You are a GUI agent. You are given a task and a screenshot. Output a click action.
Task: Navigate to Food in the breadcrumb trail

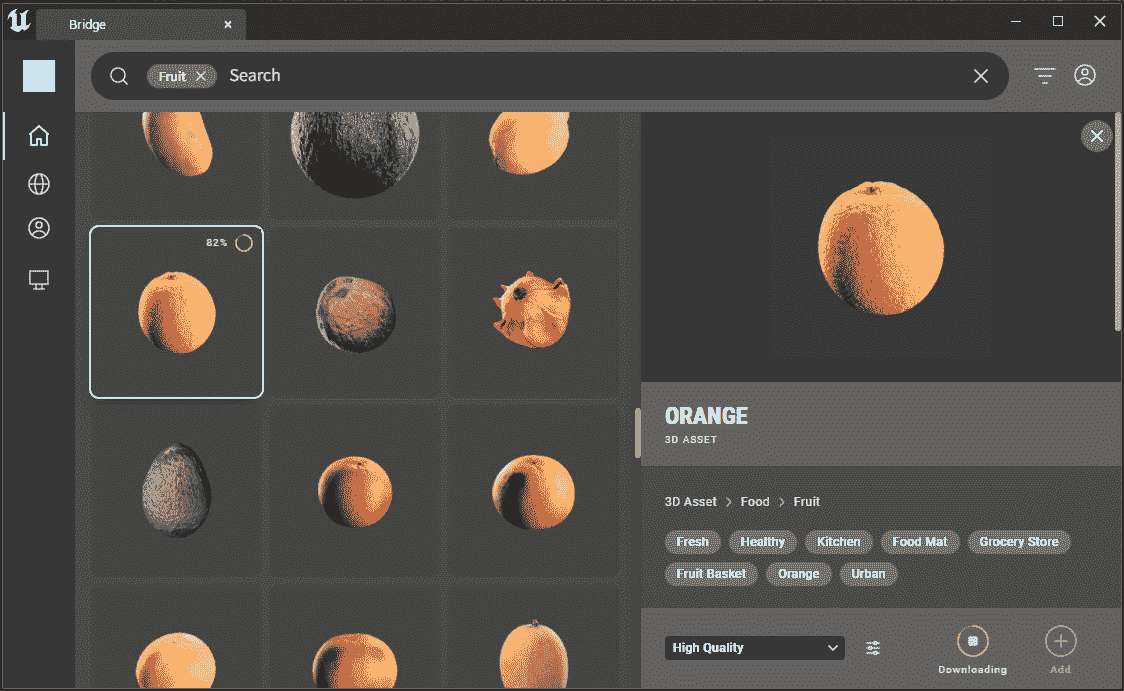pyautogui.click(x=755, y=501)
